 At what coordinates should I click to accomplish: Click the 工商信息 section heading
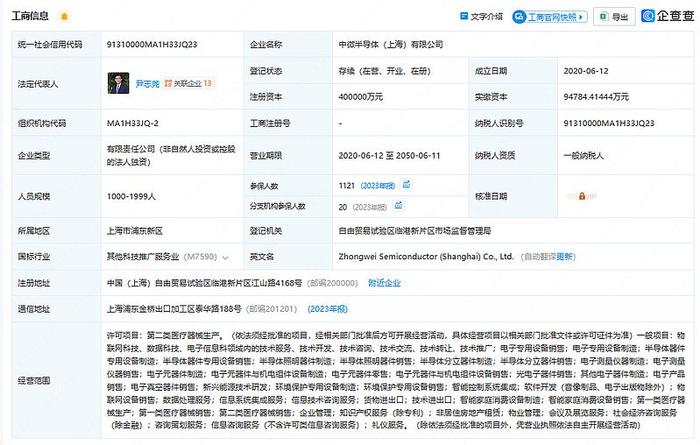click(30, 16)
